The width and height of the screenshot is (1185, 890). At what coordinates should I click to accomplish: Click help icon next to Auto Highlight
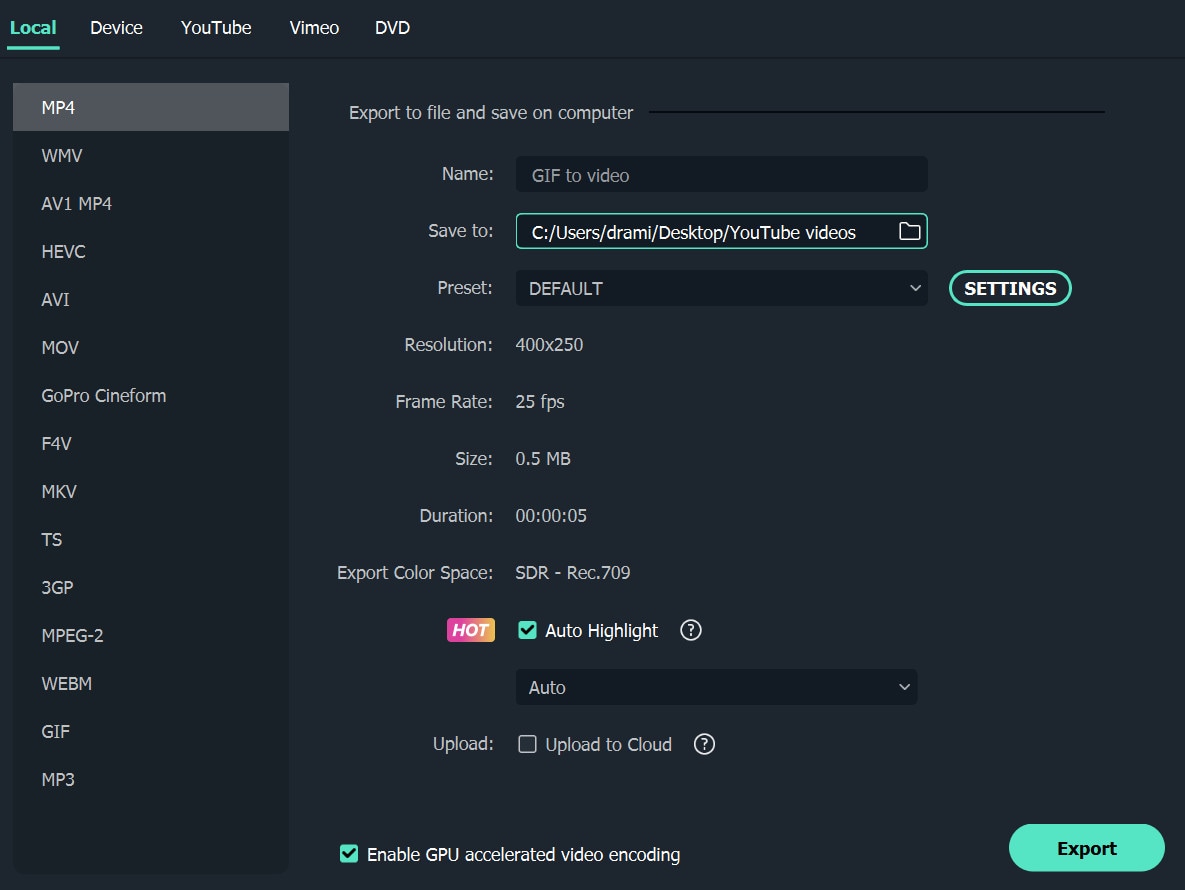pyautogui.click(x=690, y=630)
